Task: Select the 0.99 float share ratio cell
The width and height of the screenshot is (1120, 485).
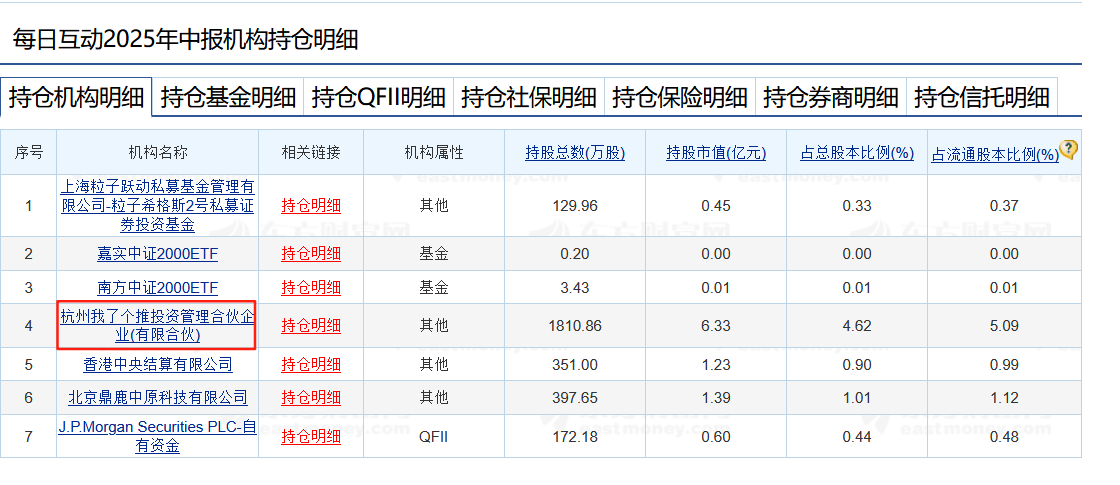Action: [x=1004, y=365]
